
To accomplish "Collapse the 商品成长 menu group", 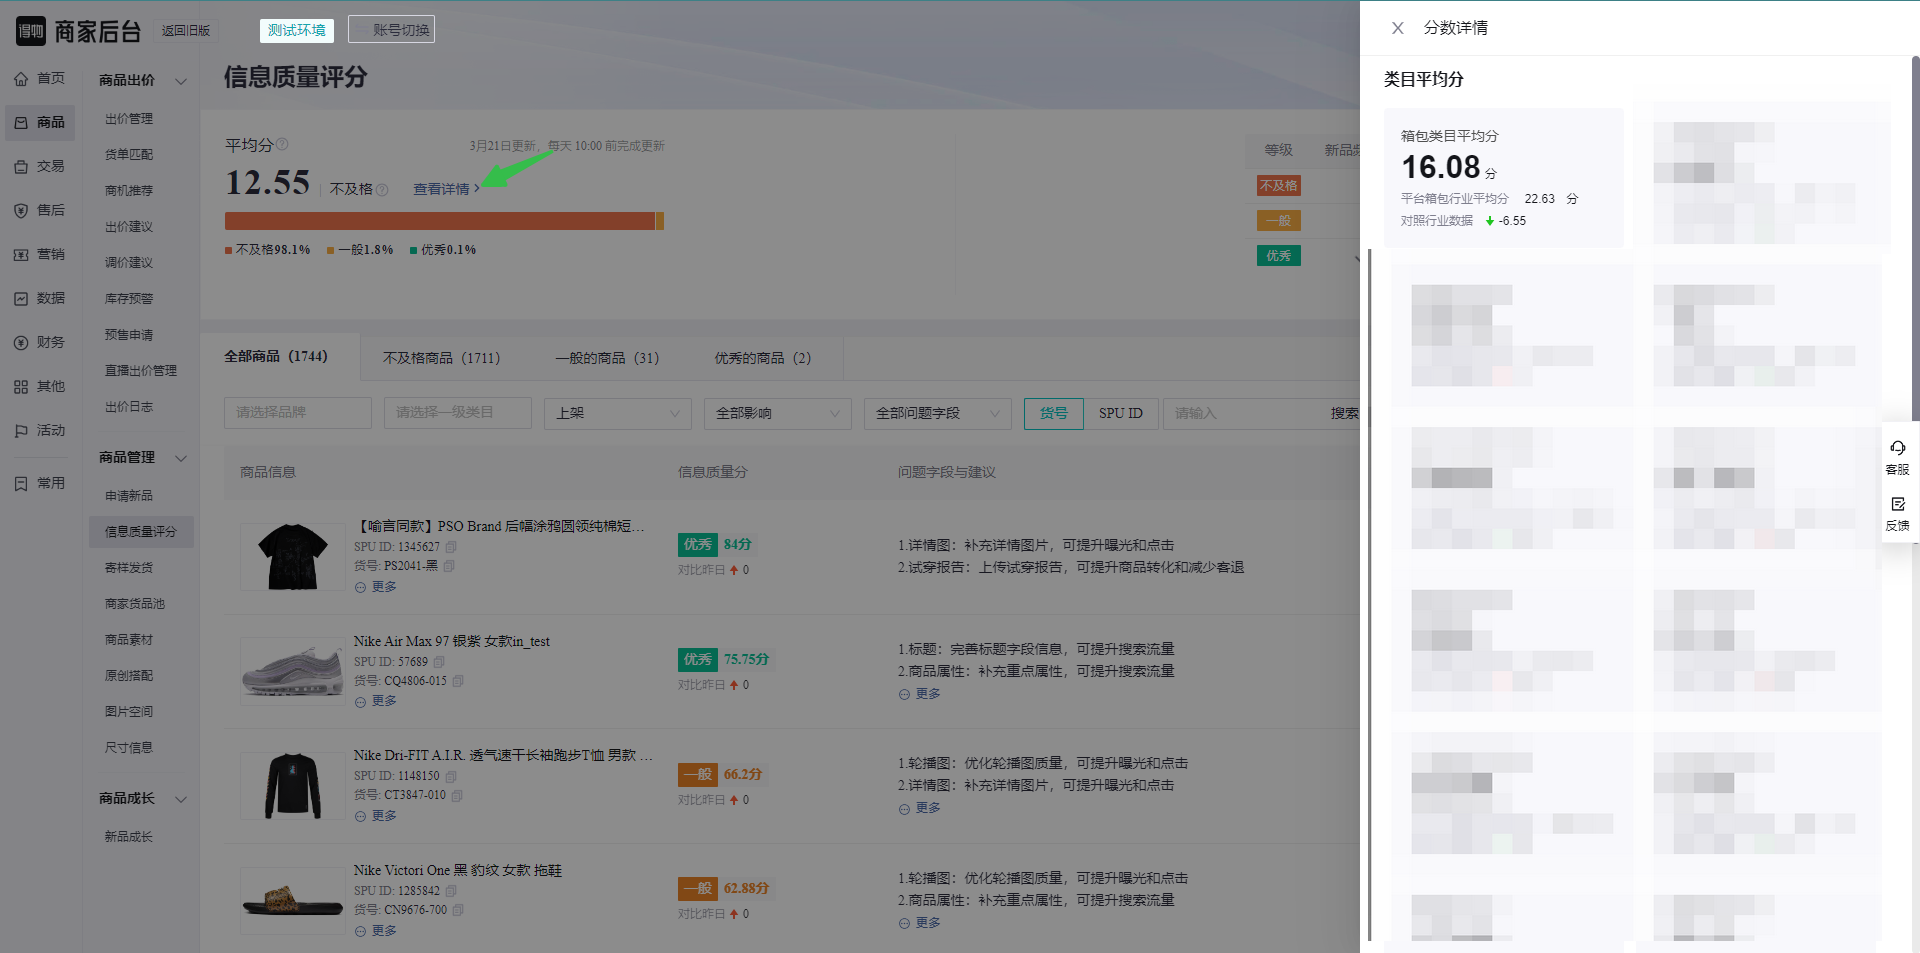I will [x=181, y=799].
